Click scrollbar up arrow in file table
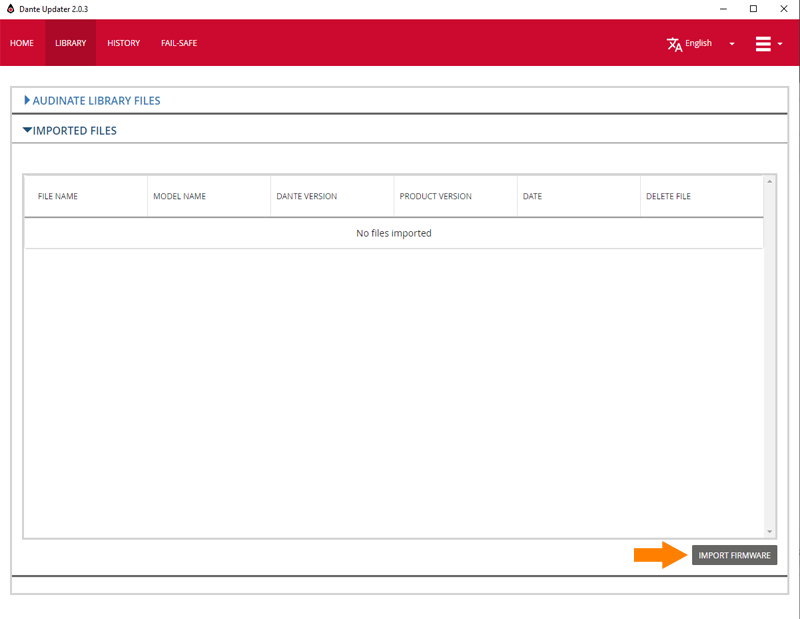800x619 pixels. coord(769,182)
